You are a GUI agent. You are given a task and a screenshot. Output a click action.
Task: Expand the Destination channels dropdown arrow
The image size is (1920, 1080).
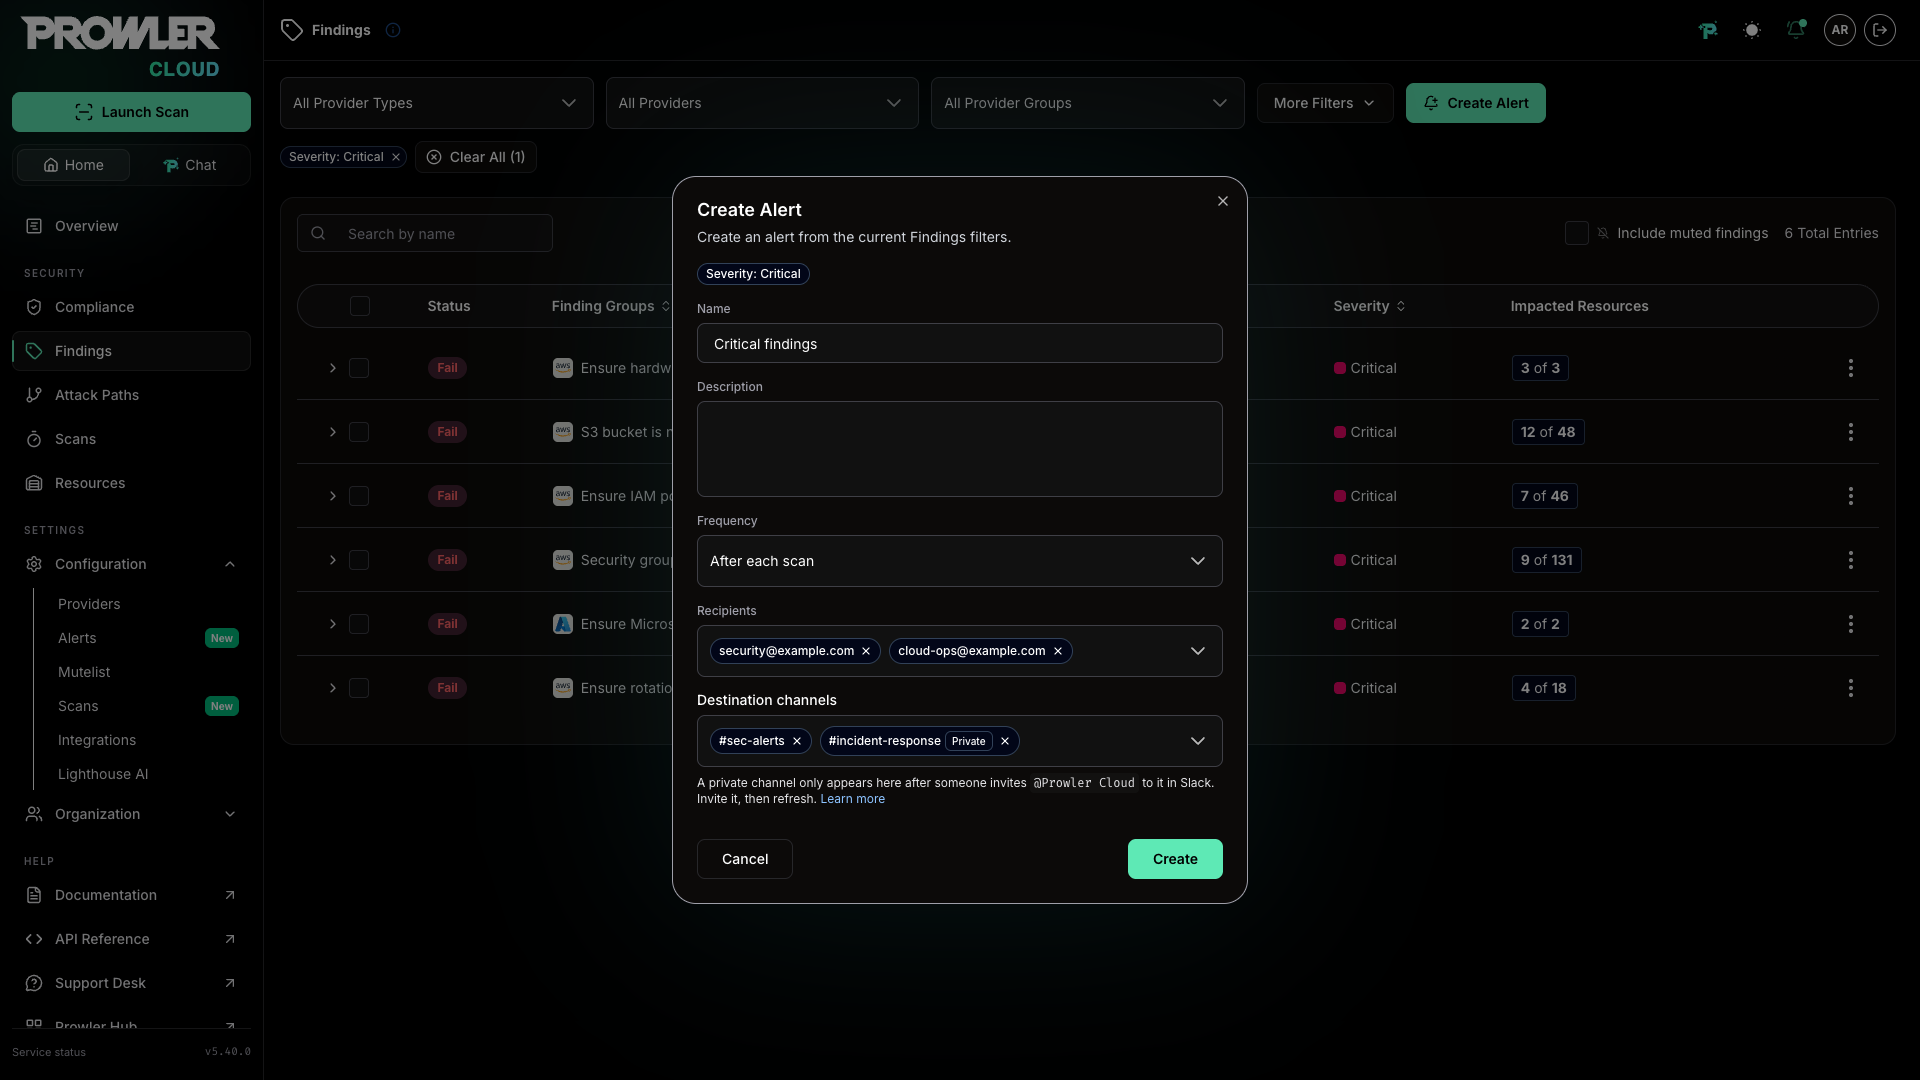tap(1198, 741)
